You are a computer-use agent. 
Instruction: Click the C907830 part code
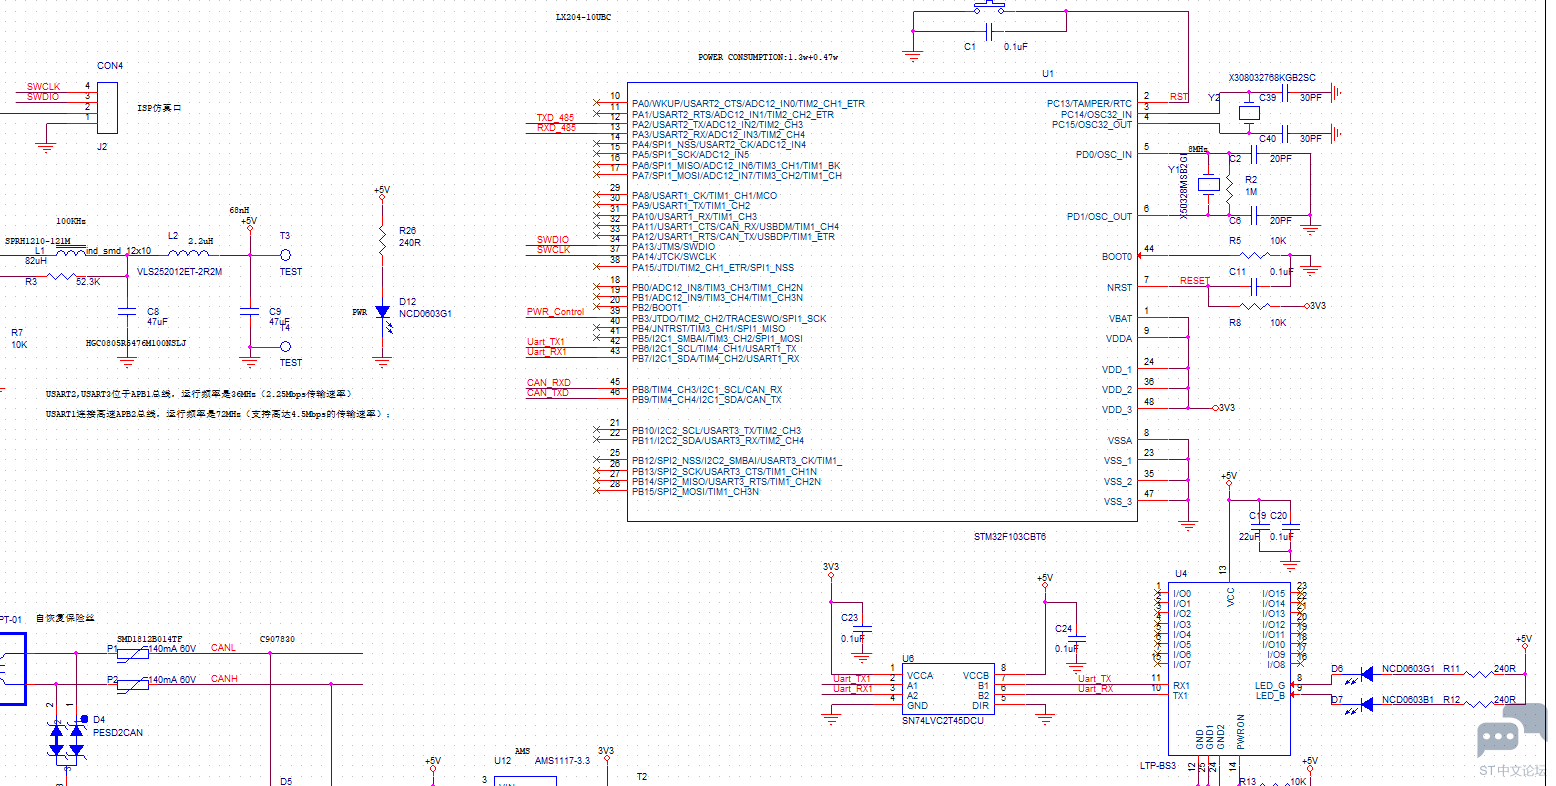(x=277, y=639)
